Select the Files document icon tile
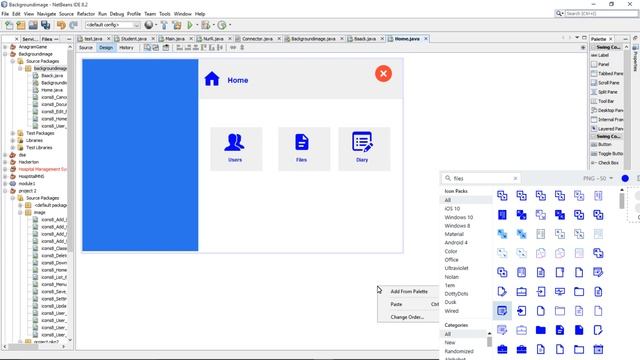This screenshot has height=360, width=640. point(304,149)
